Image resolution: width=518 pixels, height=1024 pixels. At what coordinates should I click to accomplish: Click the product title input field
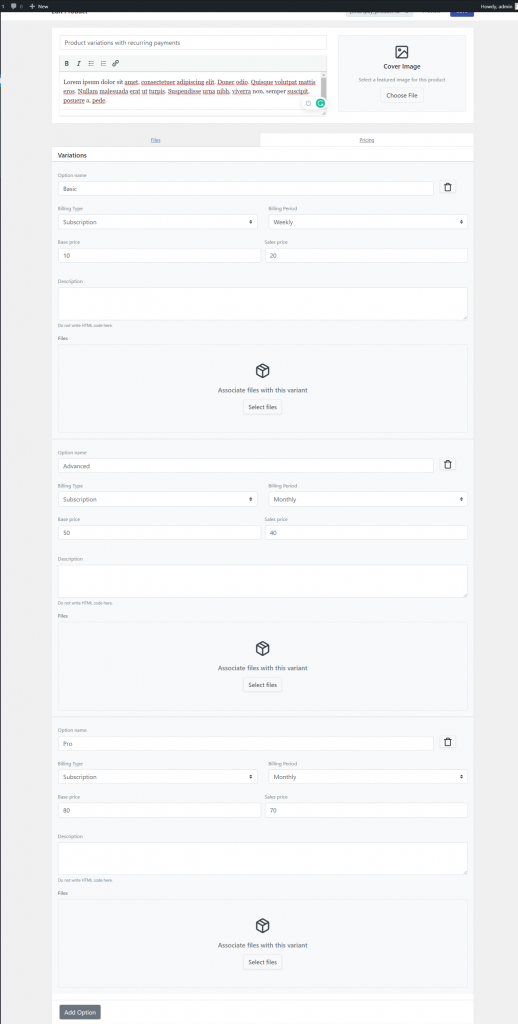[193, 42]
